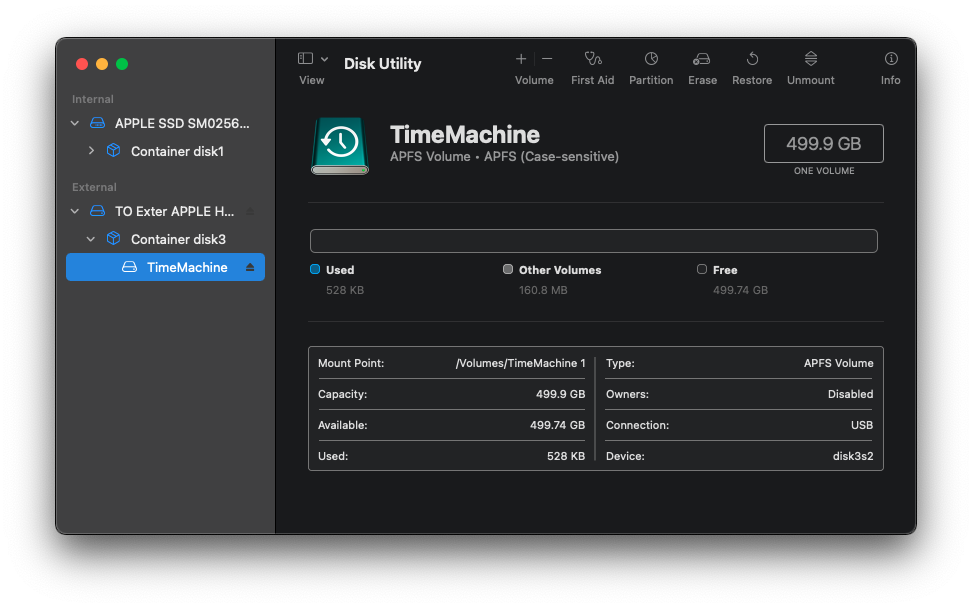Eject the TO Exter APPLE external disk
The width and height of the screenshot is (972, 608).
pyautogui.click(x=250, y=211)
